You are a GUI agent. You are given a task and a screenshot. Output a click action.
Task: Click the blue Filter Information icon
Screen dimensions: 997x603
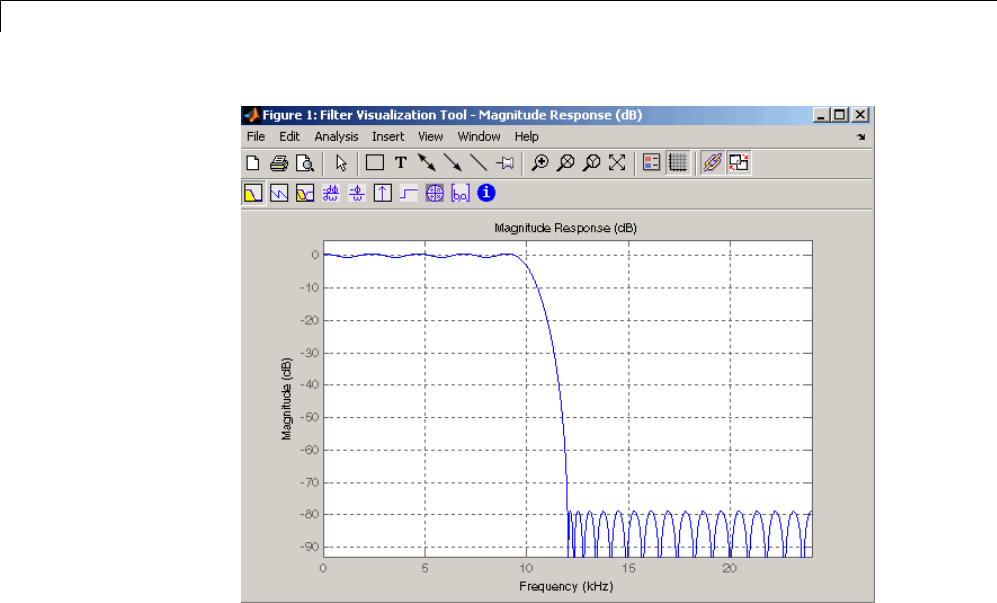click(x=487, y=193)
